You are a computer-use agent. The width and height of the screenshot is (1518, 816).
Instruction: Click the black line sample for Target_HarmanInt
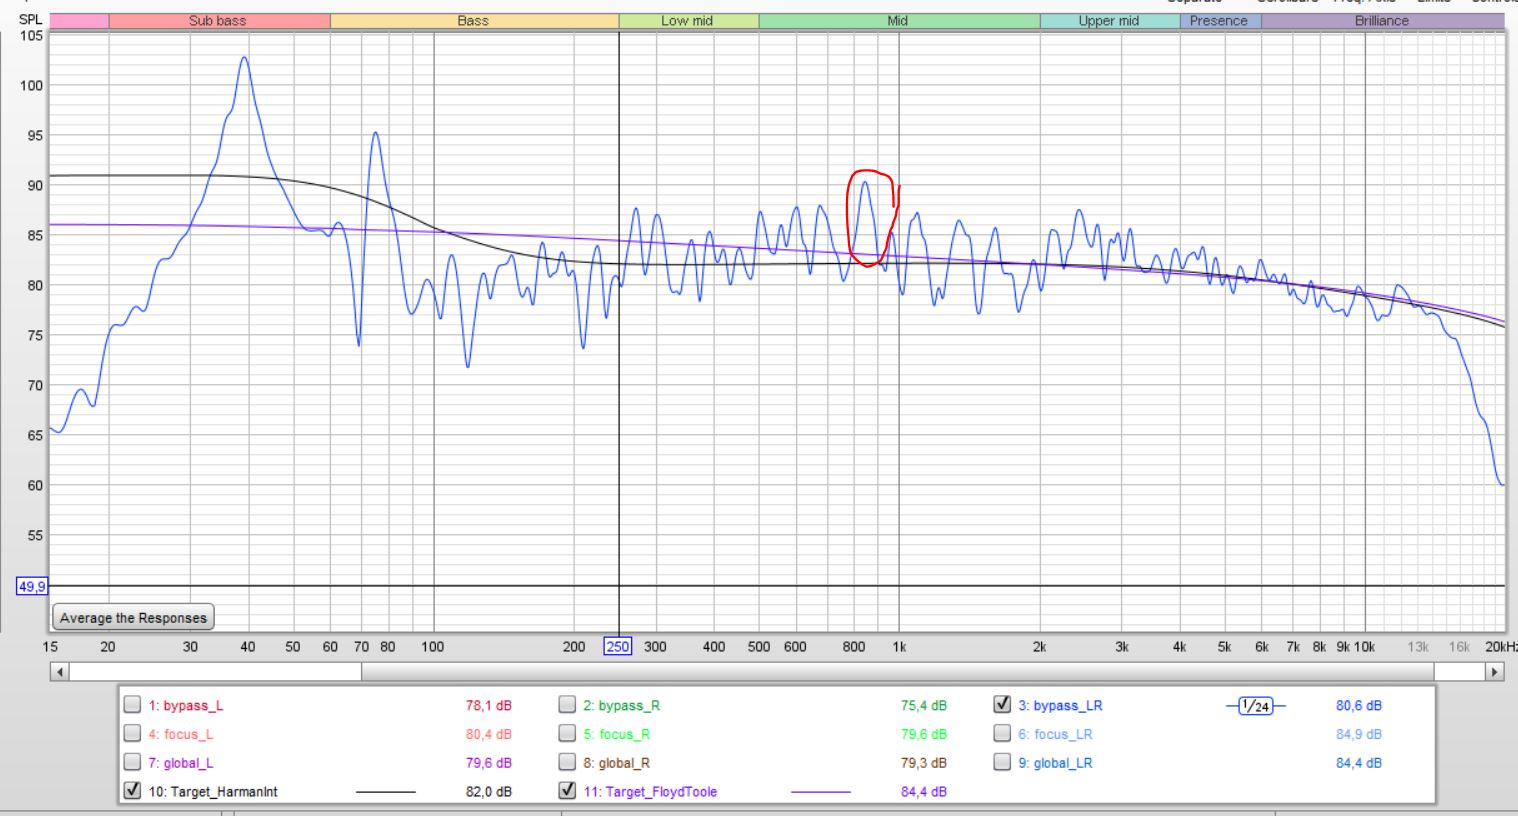point(385,792)
